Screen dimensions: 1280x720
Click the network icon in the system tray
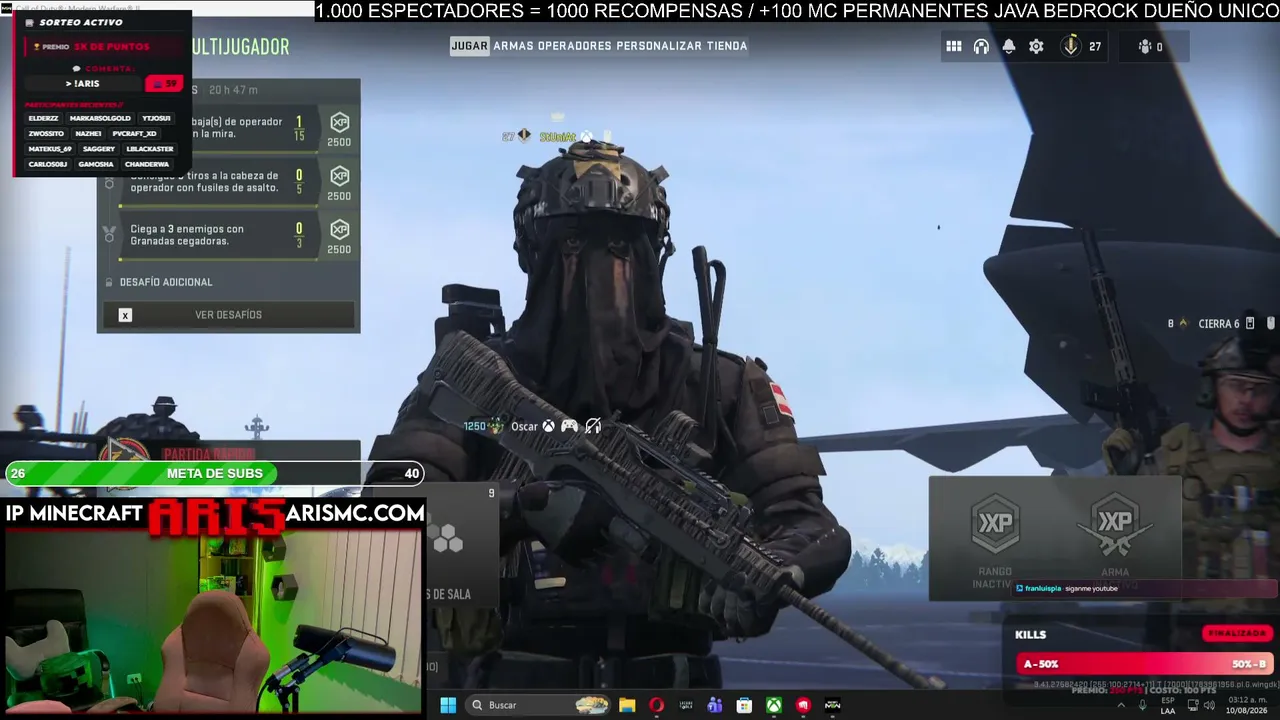coord(1194,705)
